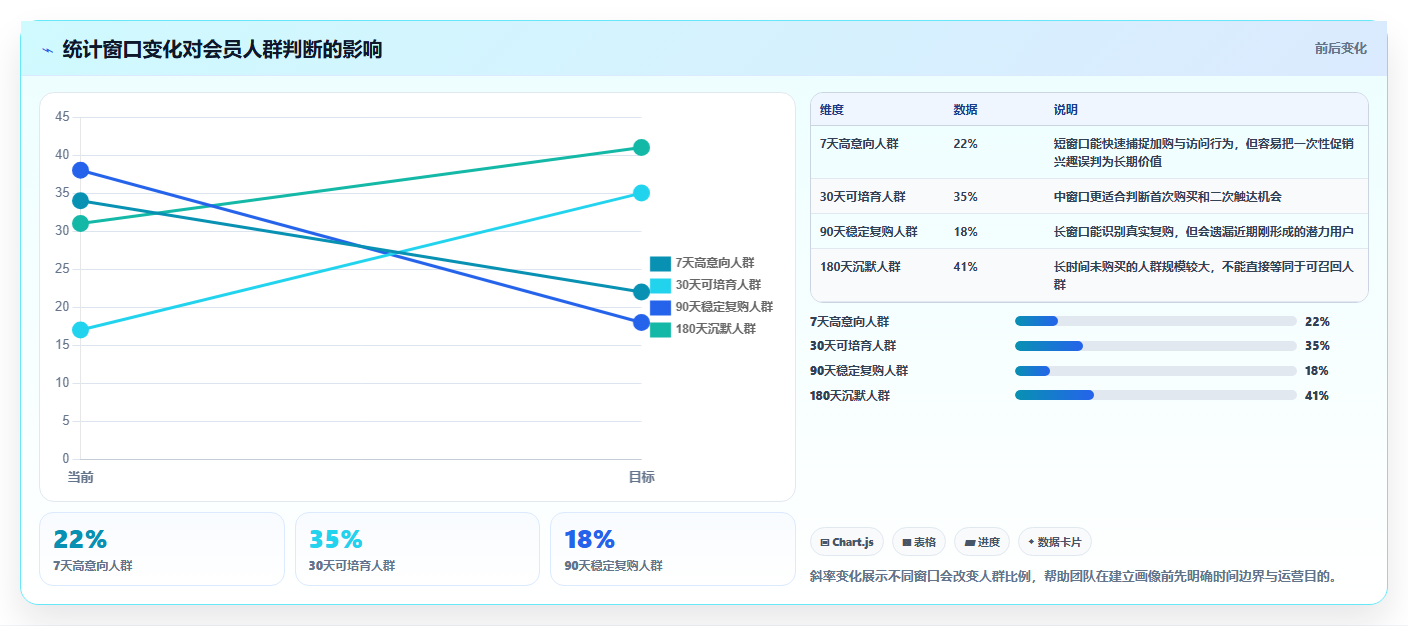Viewport: 1408px width, 626px height.
Task: Click the 7天高意向人群 data point at 目标
Action: coord(641,292)
